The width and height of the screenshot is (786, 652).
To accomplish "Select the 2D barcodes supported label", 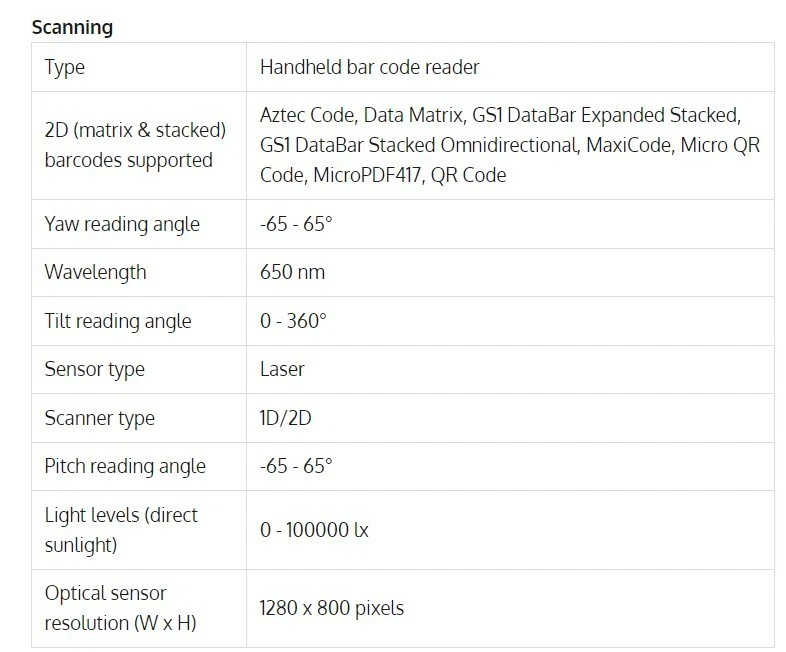I will pyautogui.click(x=135, y=145).
